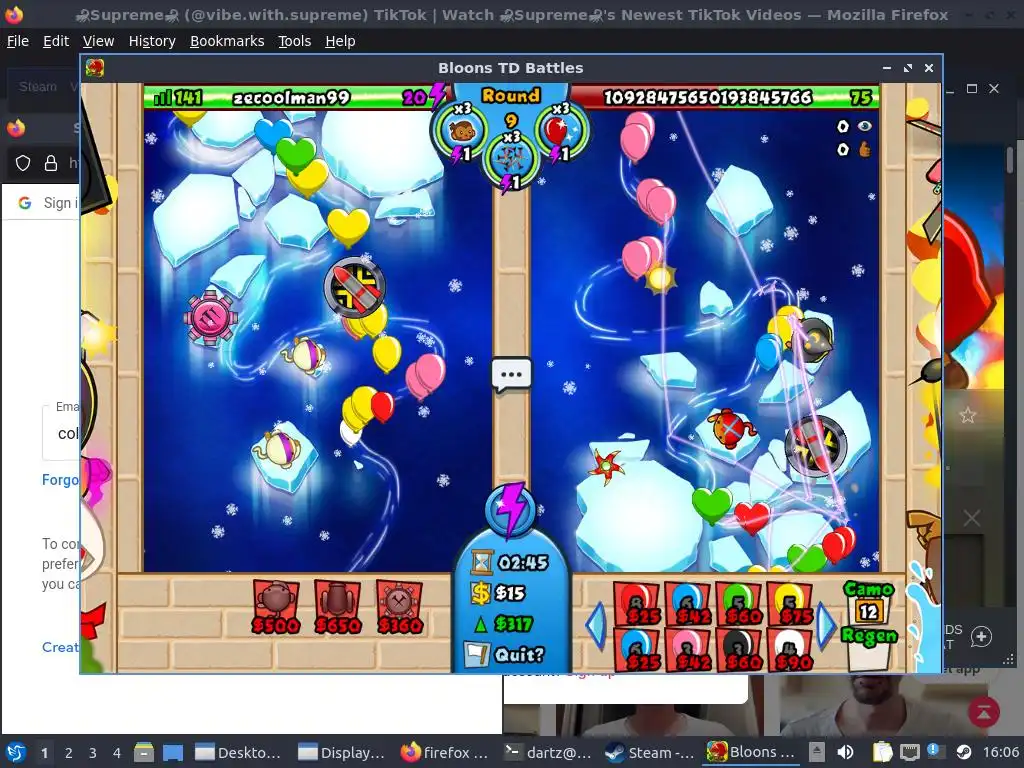Open the Edit menu in Firefox
This screenshot has height=768, width=1024.
tap(56, 41)
